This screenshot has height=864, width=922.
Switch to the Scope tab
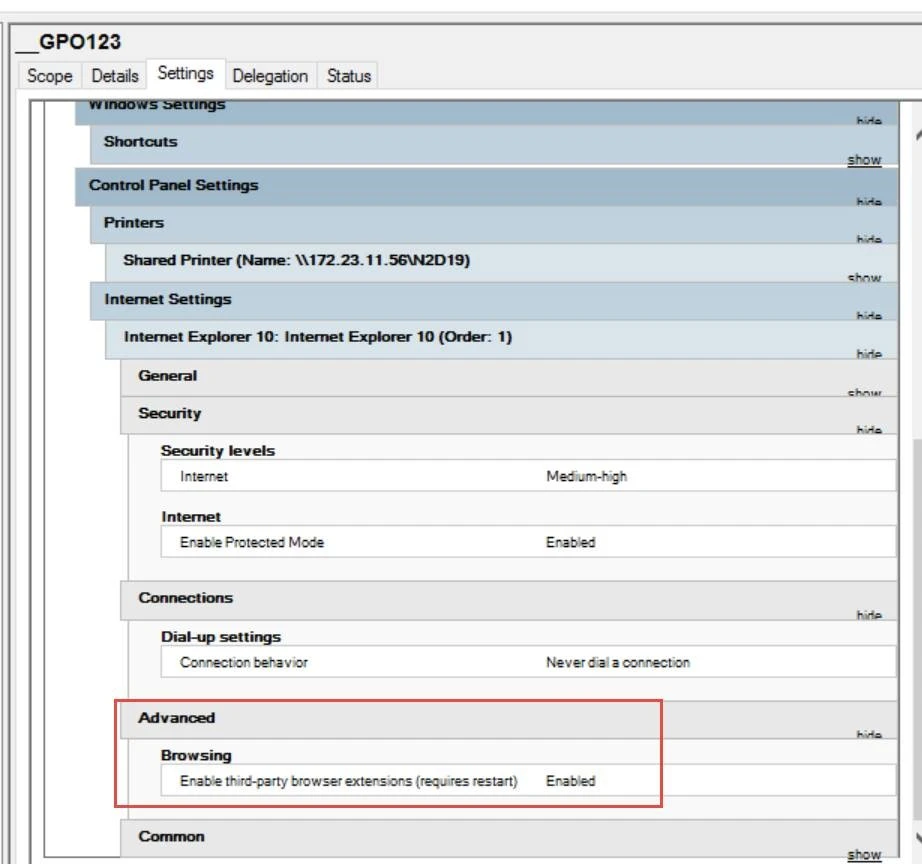49,76
